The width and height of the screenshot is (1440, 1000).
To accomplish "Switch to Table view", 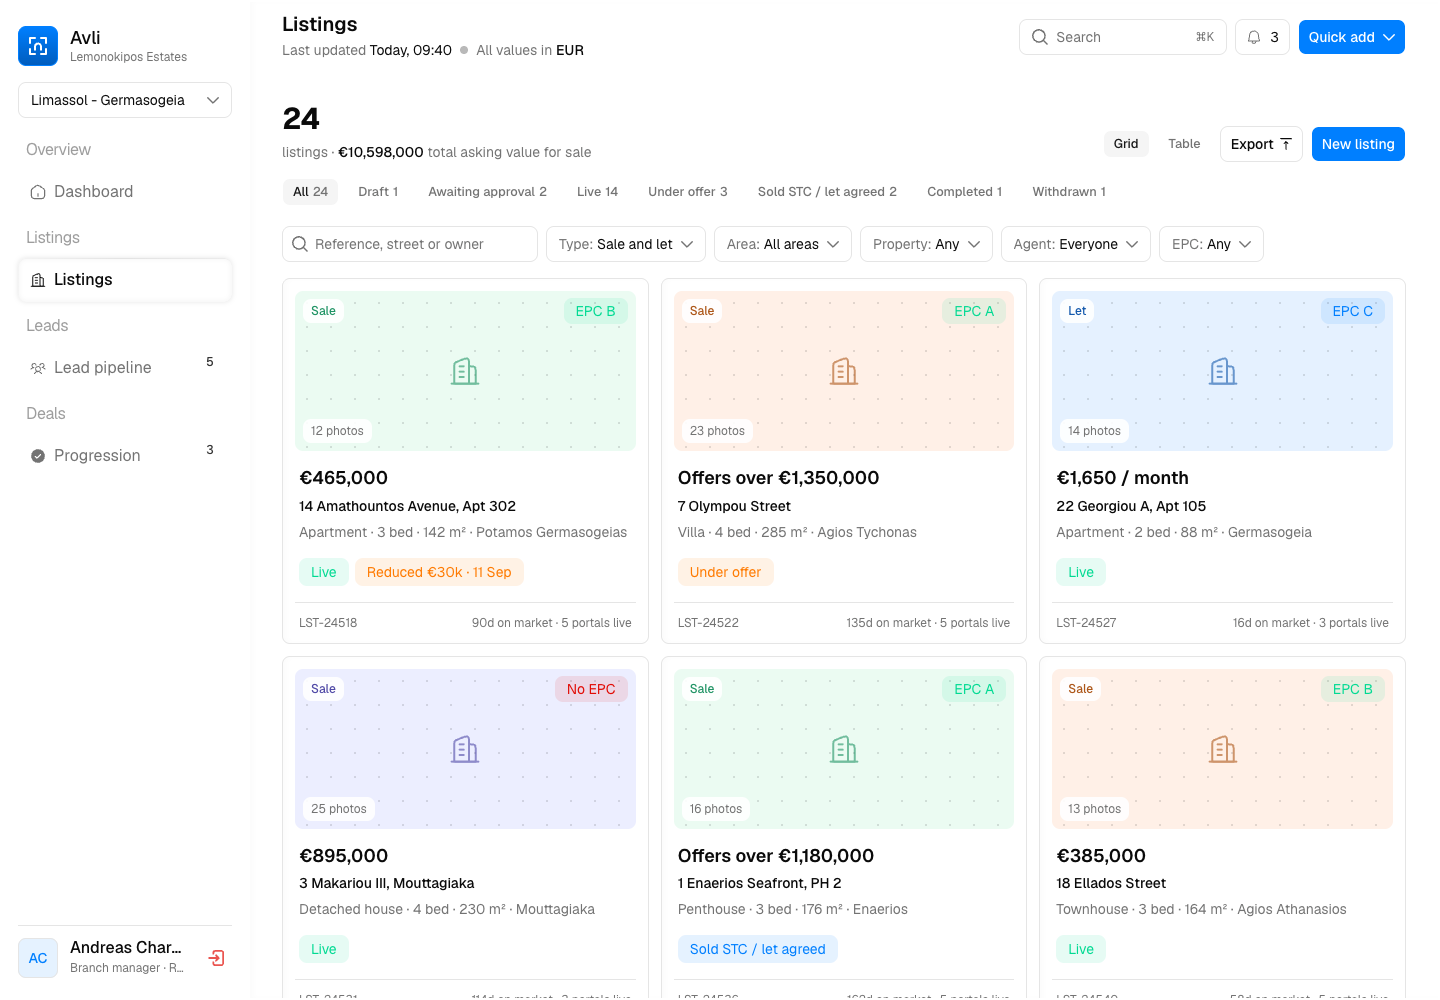I will click(x=1184, y=144).
